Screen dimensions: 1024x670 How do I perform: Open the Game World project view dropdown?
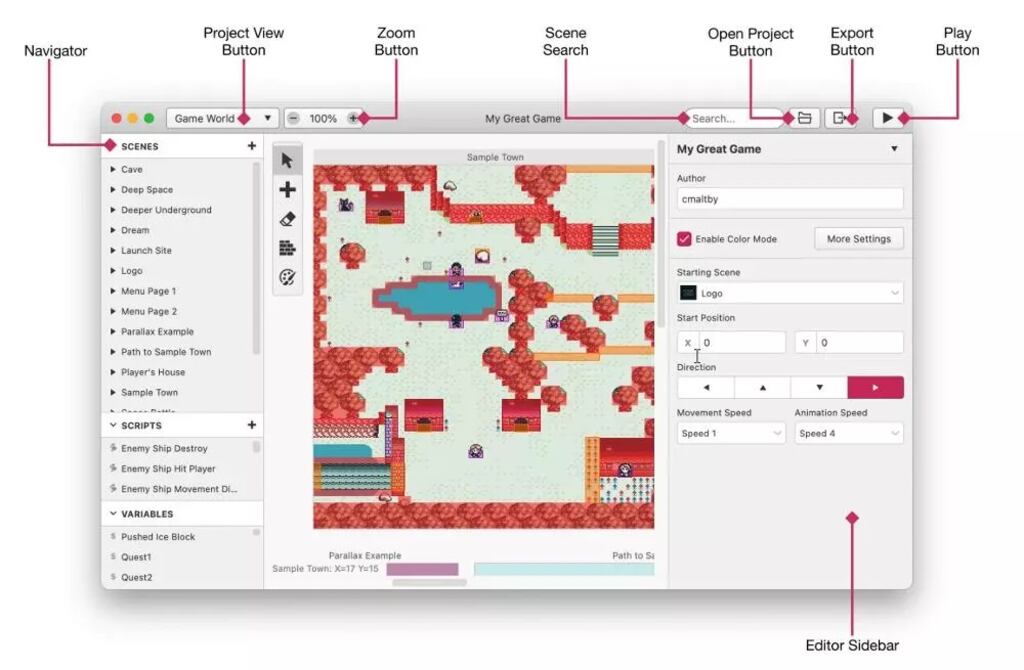coord(222,117)
